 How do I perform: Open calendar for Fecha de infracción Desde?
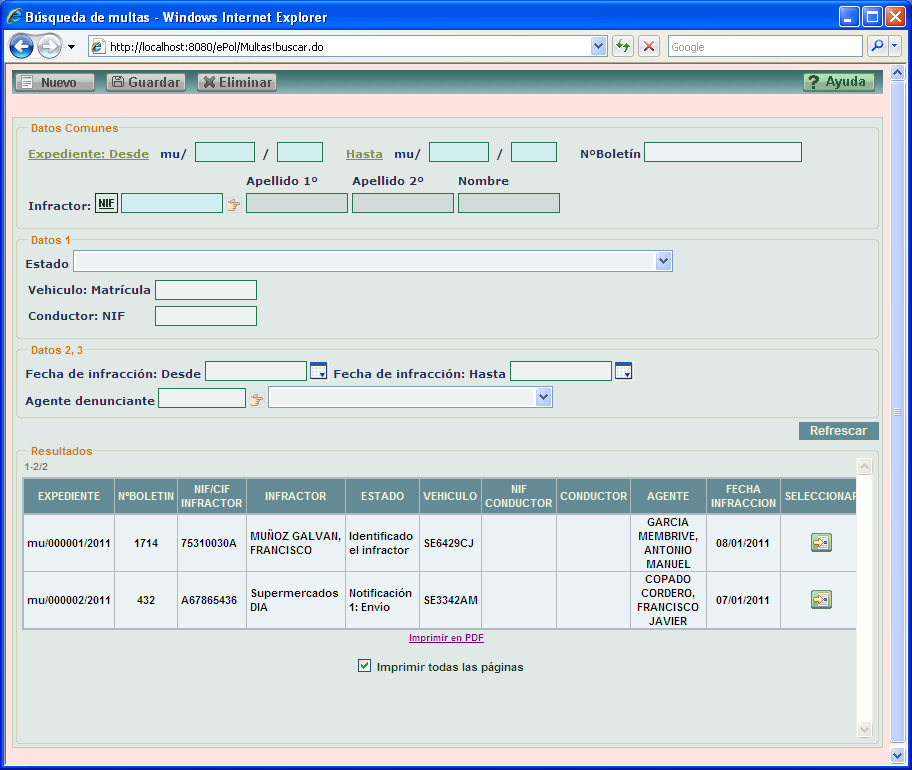pyautogui.click(x=319, y=372)
